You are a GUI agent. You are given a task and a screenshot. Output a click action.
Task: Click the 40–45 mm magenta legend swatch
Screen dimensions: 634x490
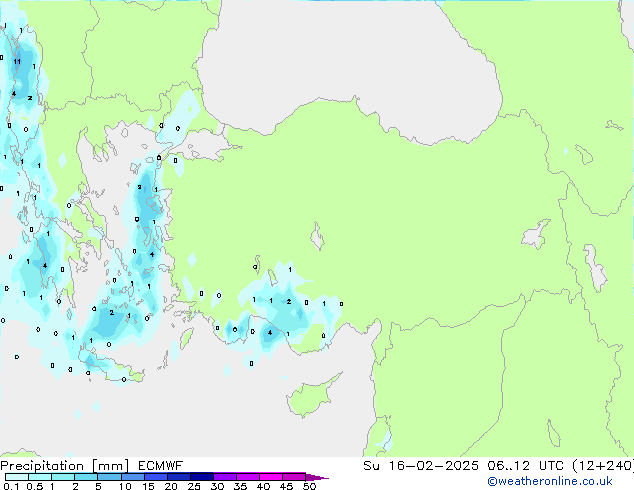click(x=271, y=477)
